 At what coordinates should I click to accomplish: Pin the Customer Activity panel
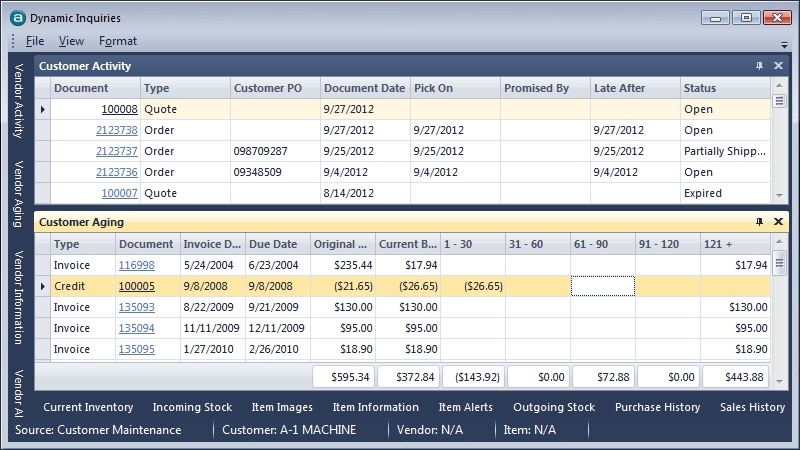[x=759, y=66]
